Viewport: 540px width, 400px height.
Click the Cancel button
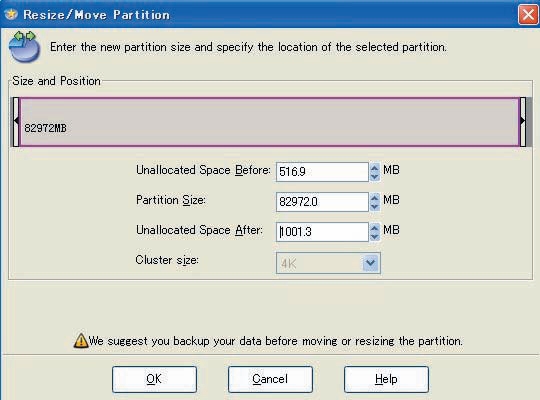270,379
